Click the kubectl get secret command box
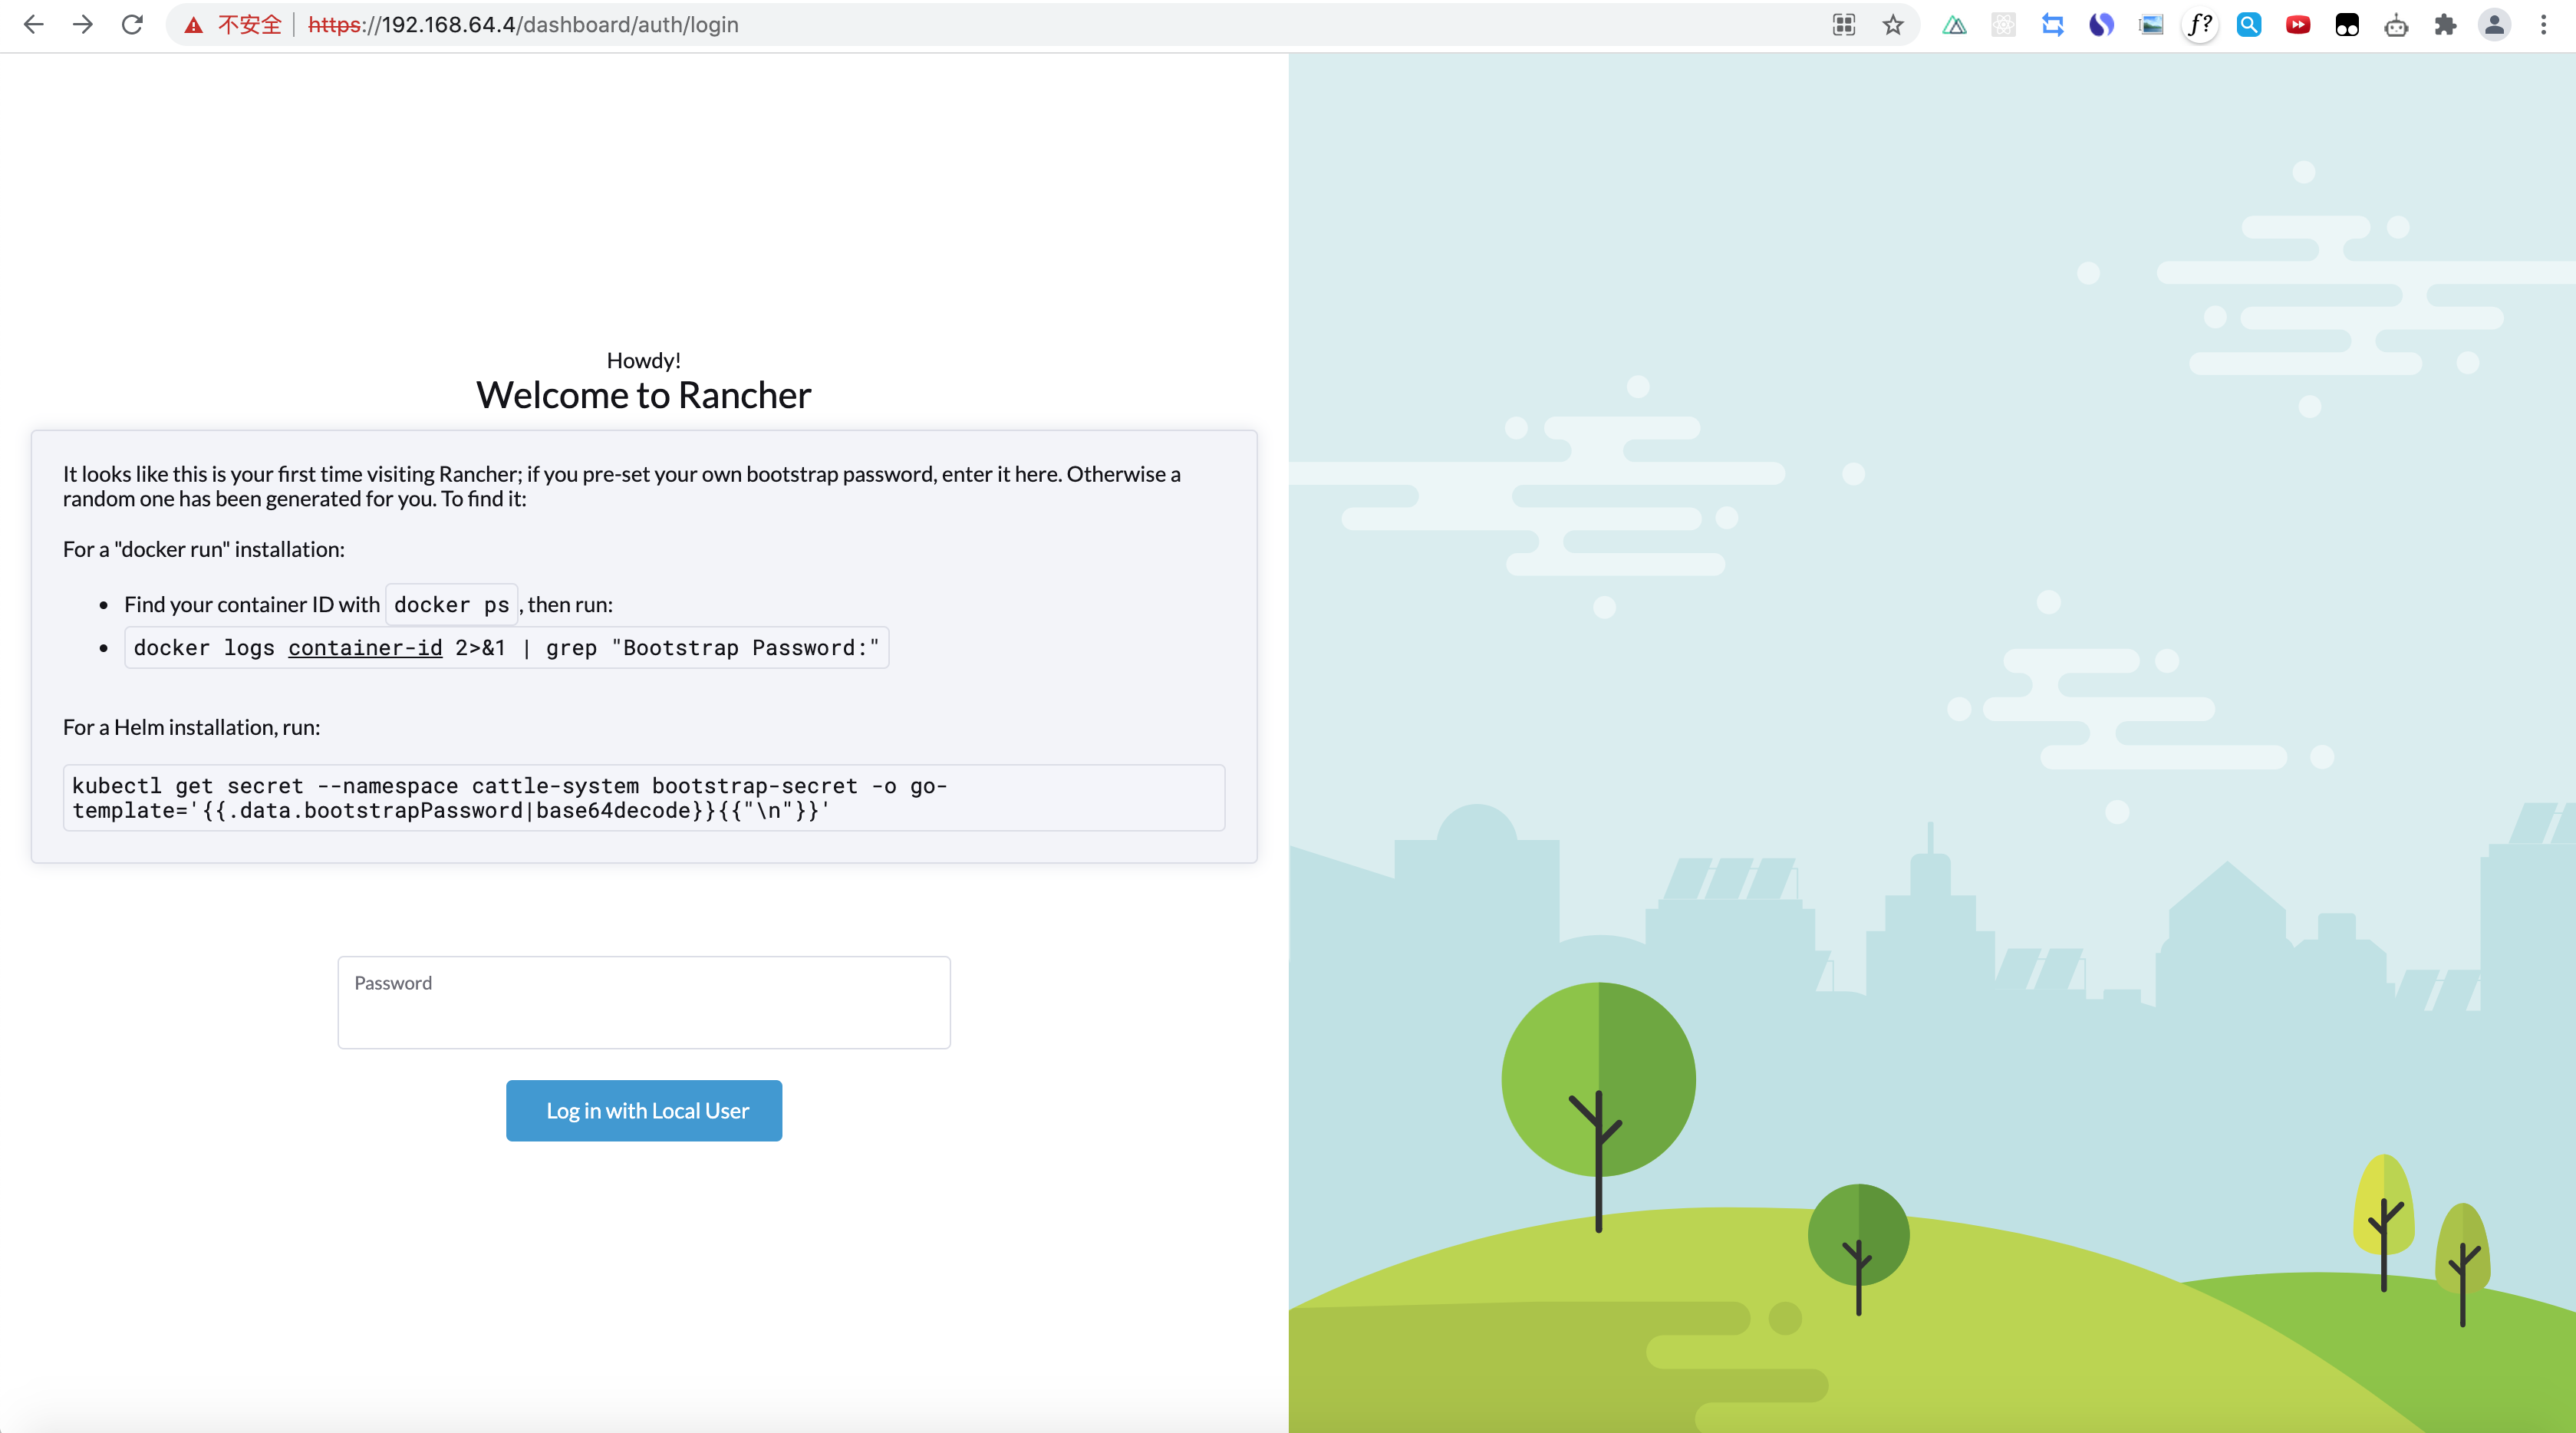Viewport: 2576px width, 1433px height. pyautogui.click(x=644, y=798)
